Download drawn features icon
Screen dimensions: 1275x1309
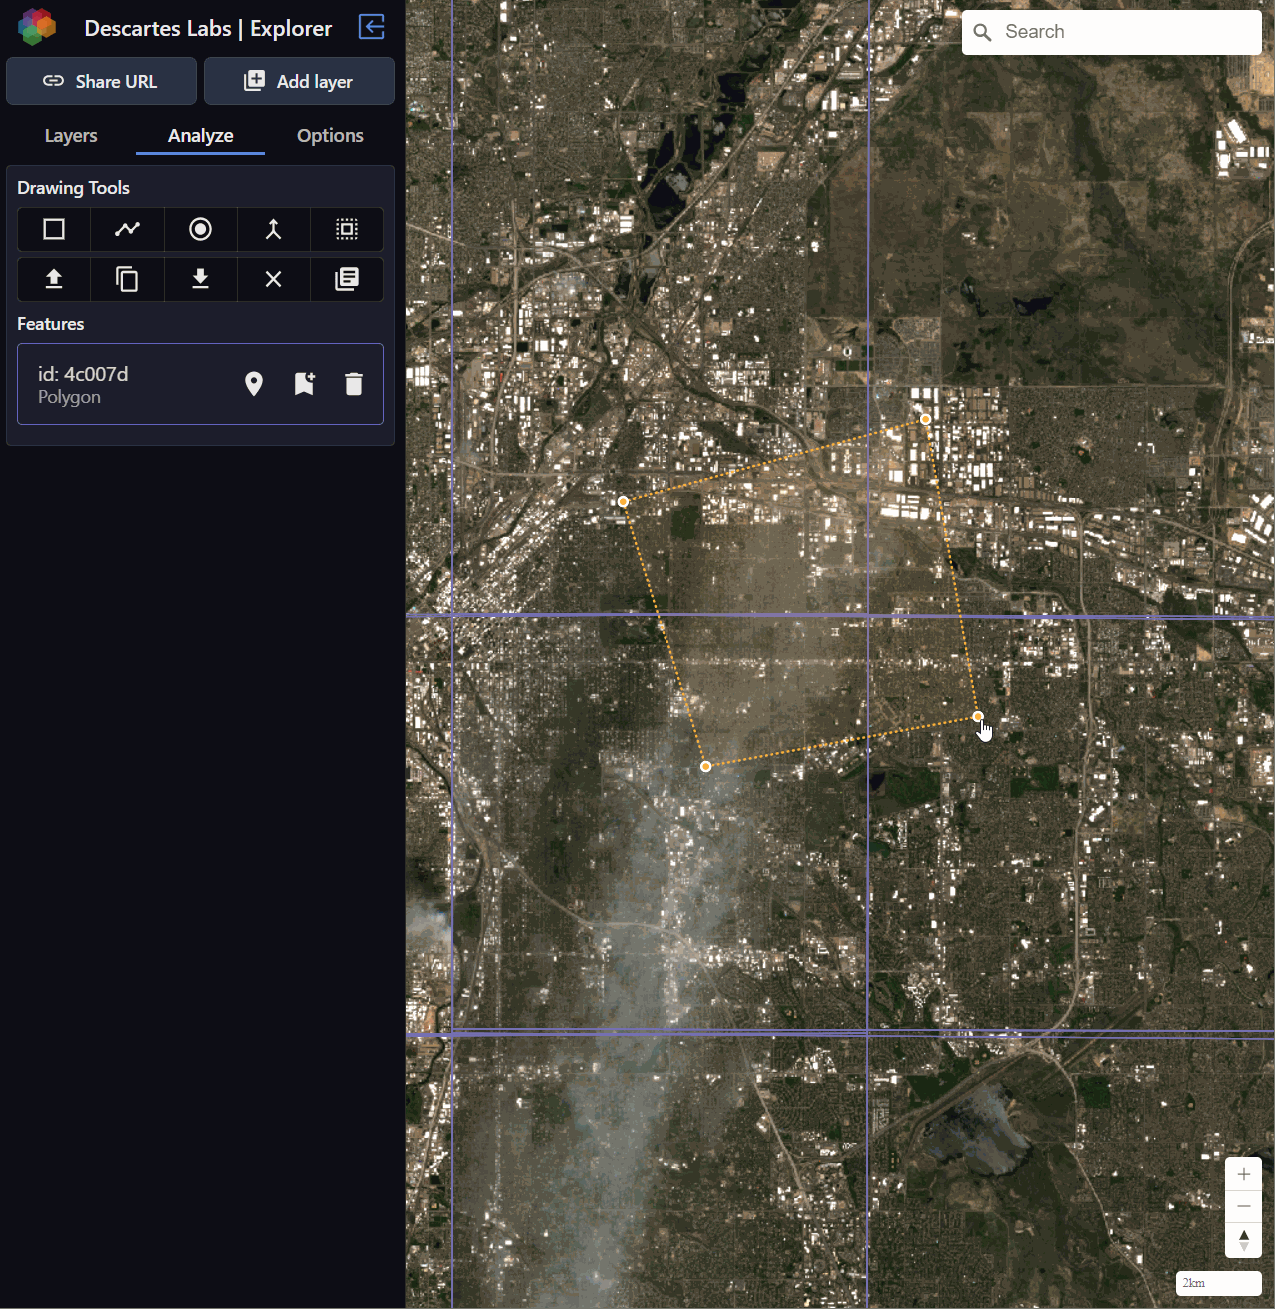point(200,279)
